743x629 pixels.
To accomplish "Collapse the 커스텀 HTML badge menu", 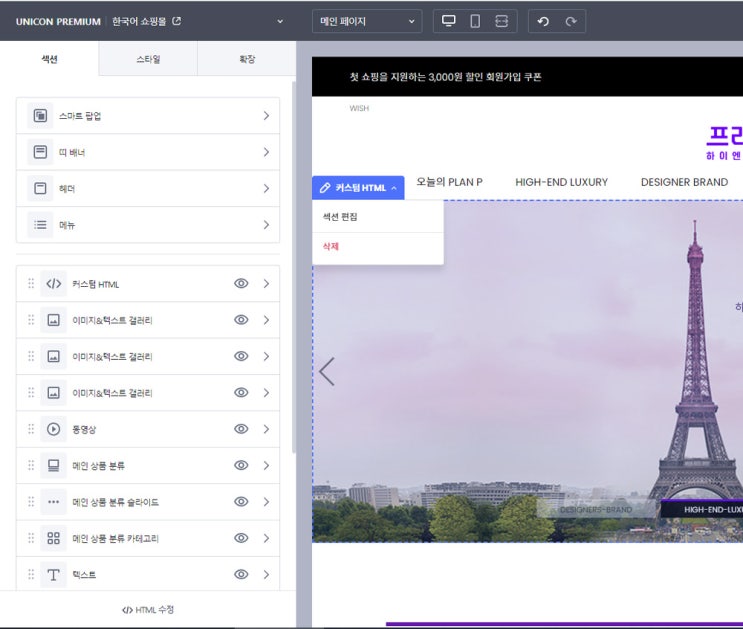I will (x=394, y=188).
